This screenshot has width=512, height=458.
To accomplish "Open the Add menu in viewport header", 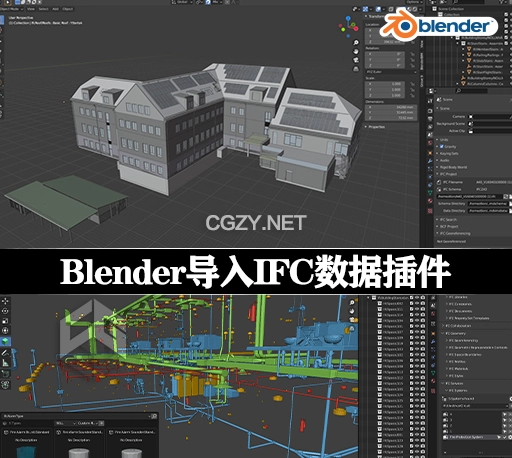I will [x=56, y=9].
